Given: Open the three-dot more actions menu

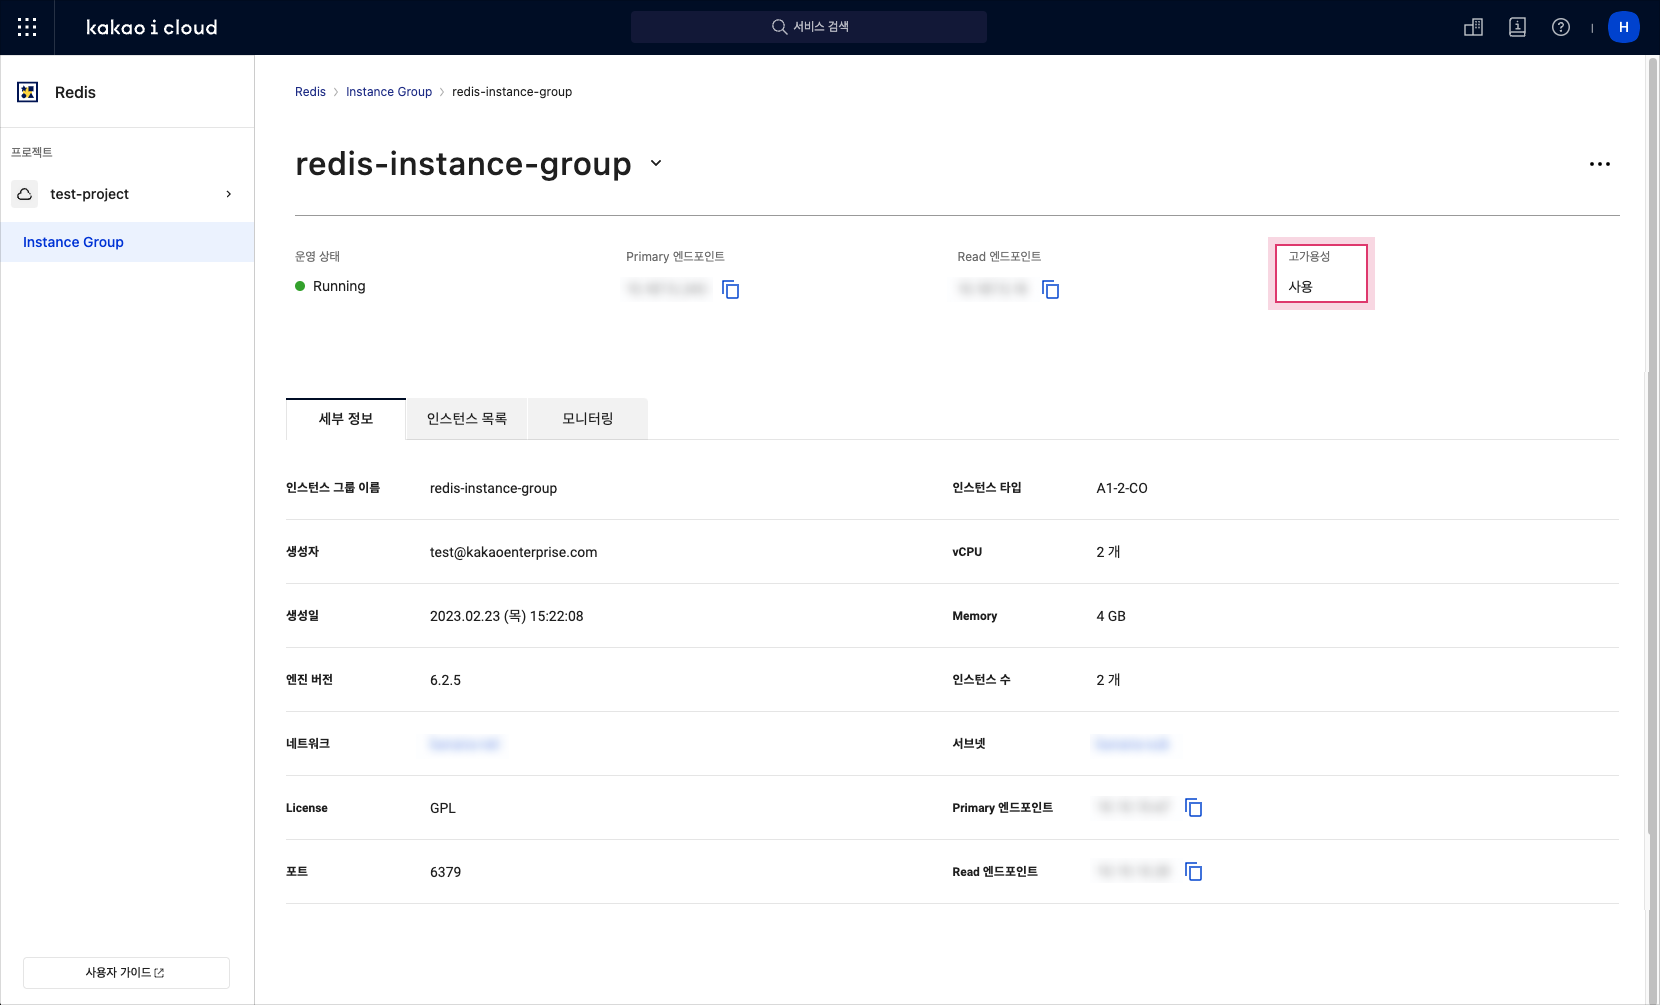Looking at the screenshot, I should coord(1600,164).
